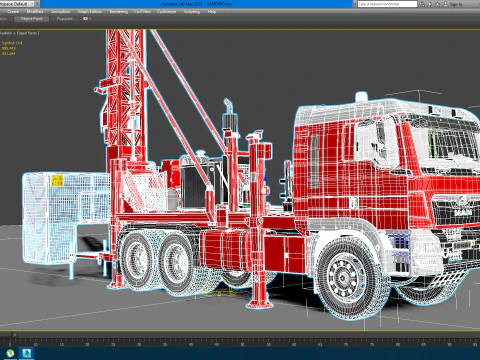Switch to the Populate ribbon tab
Screen dimensions: 480x360
[65, 19]
